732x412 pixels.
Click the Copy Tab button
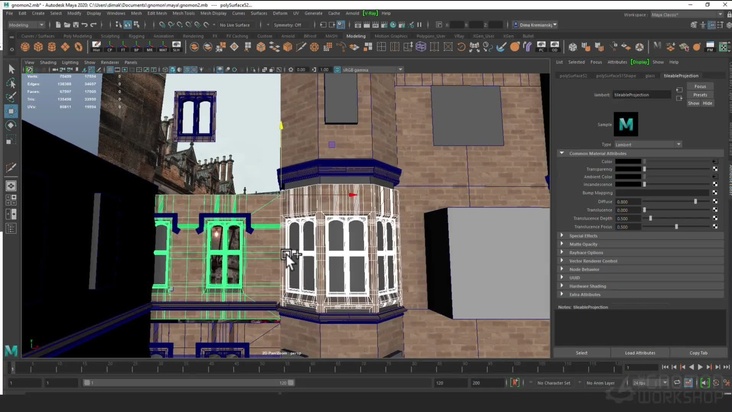click(x=698, y=353)
